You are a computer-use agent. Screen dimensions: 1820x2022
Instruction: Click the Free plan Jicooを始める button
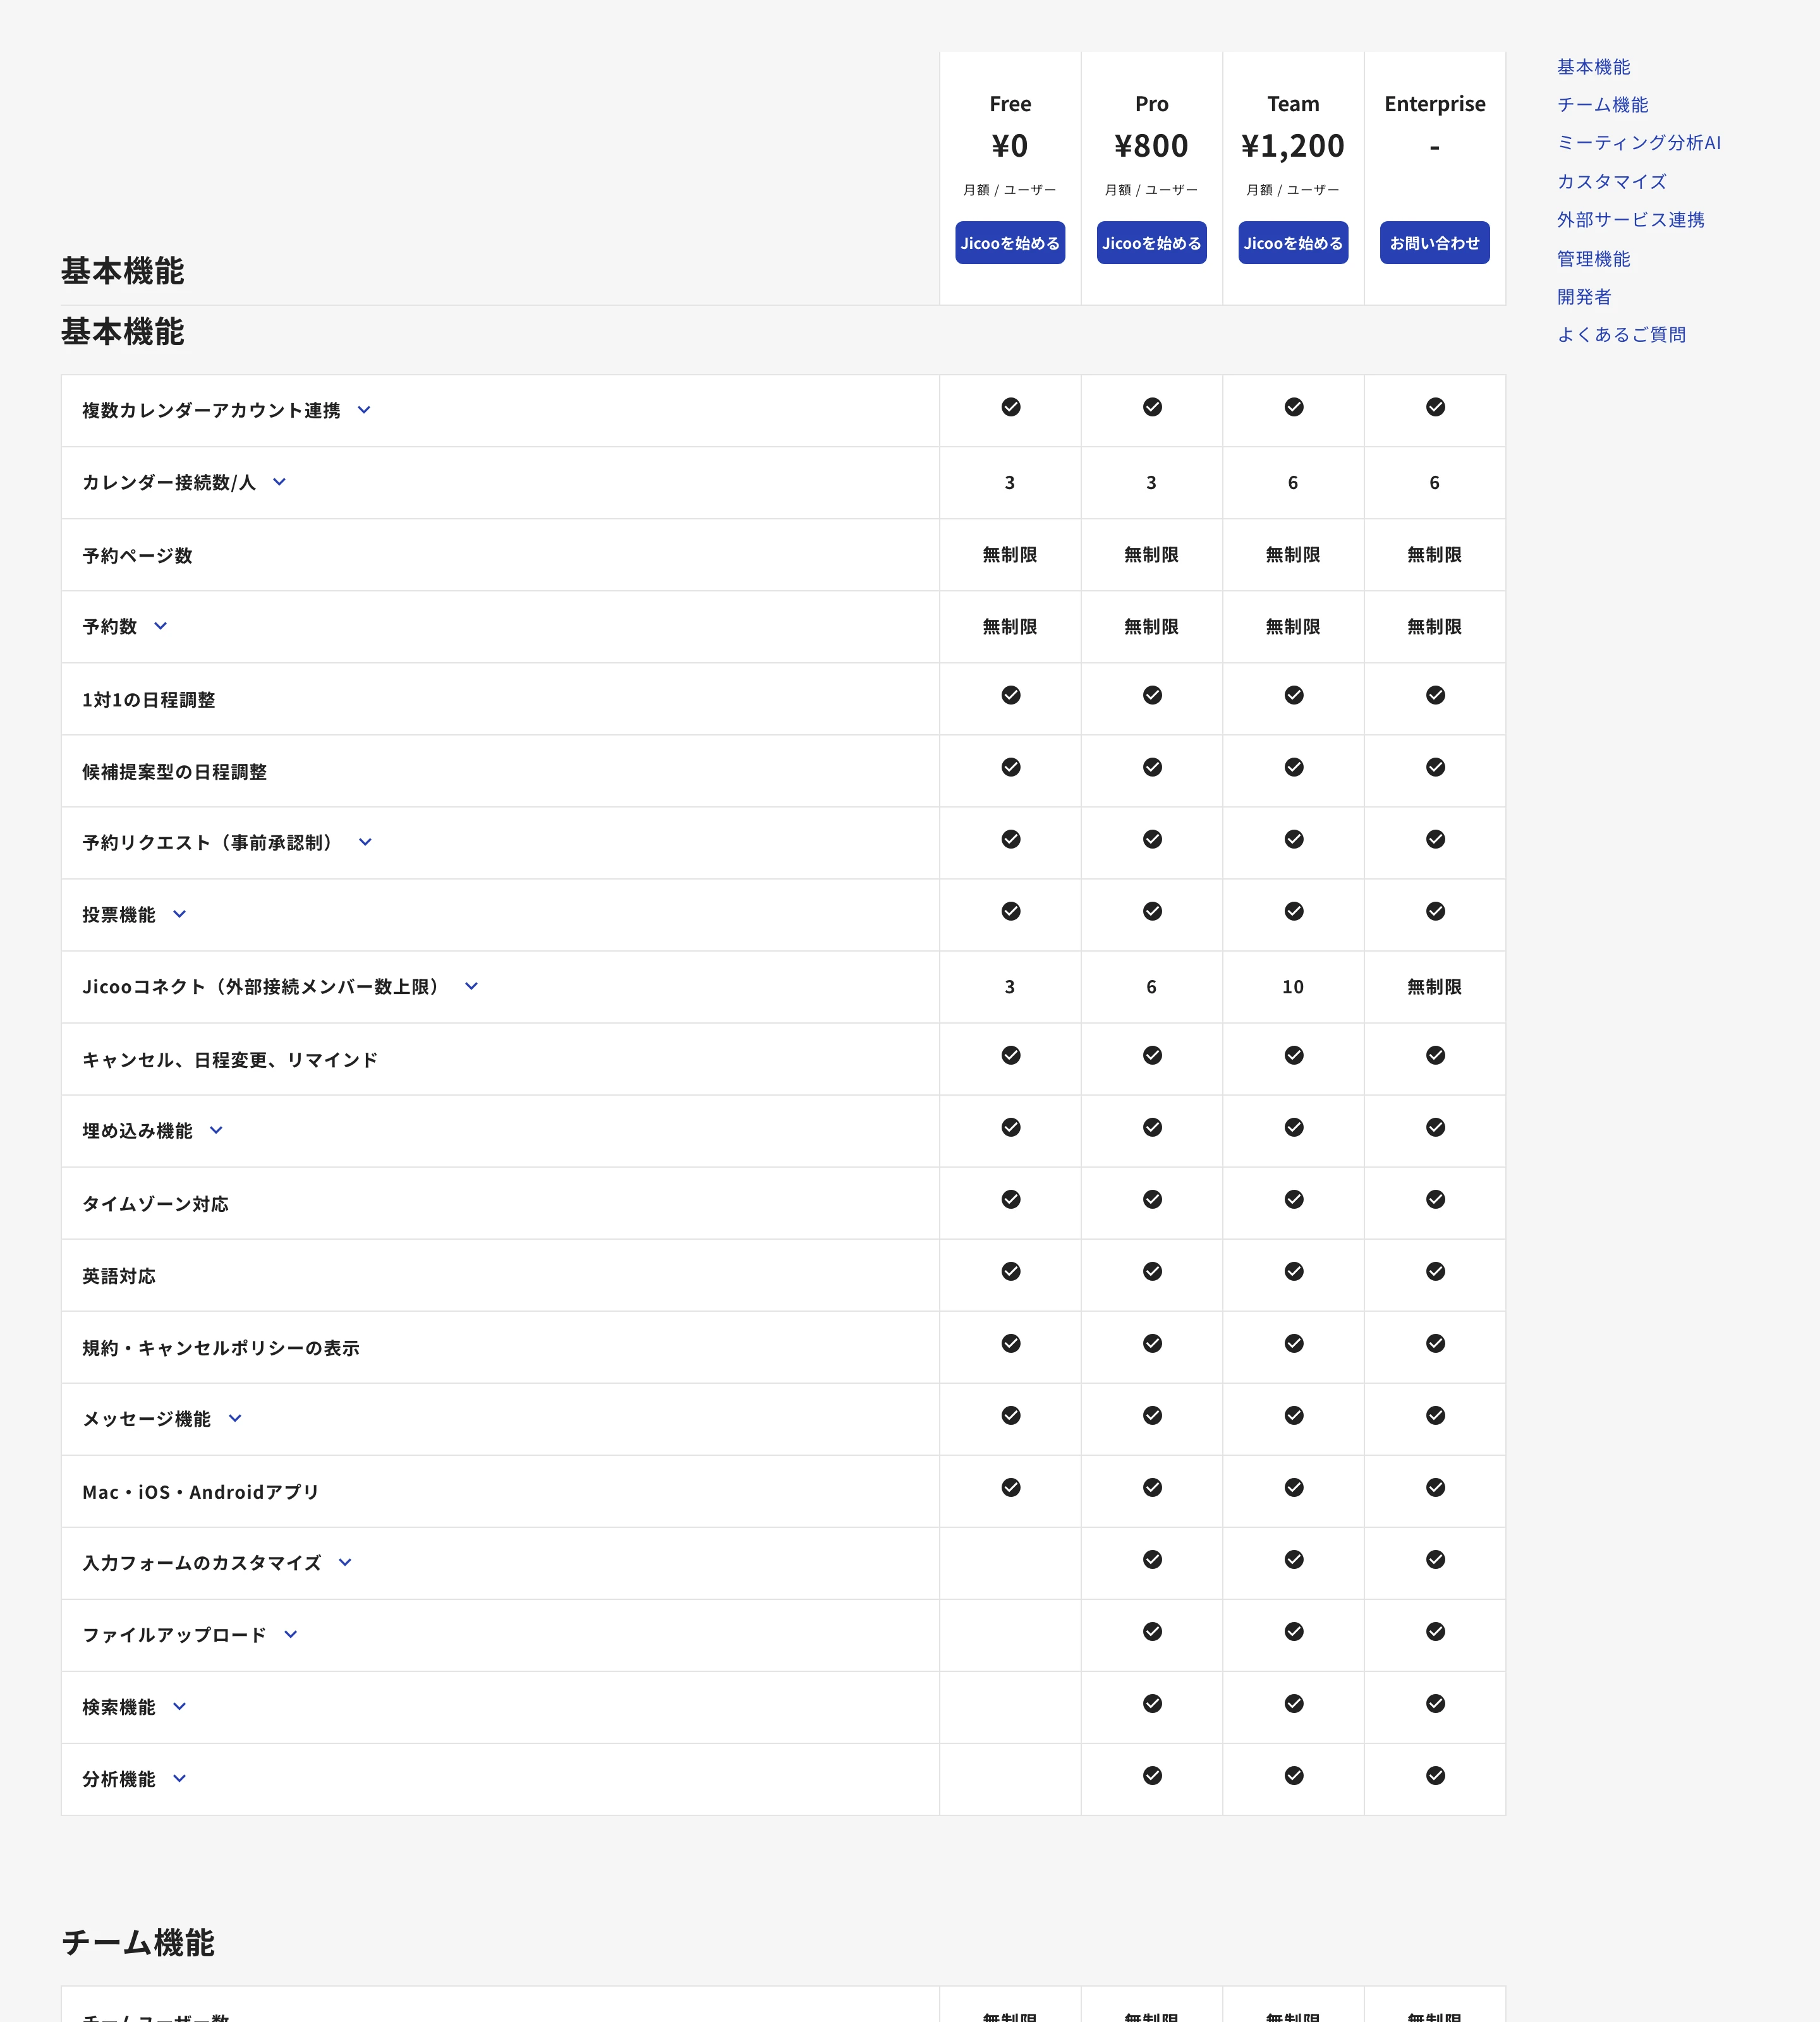coord(1010,243)
